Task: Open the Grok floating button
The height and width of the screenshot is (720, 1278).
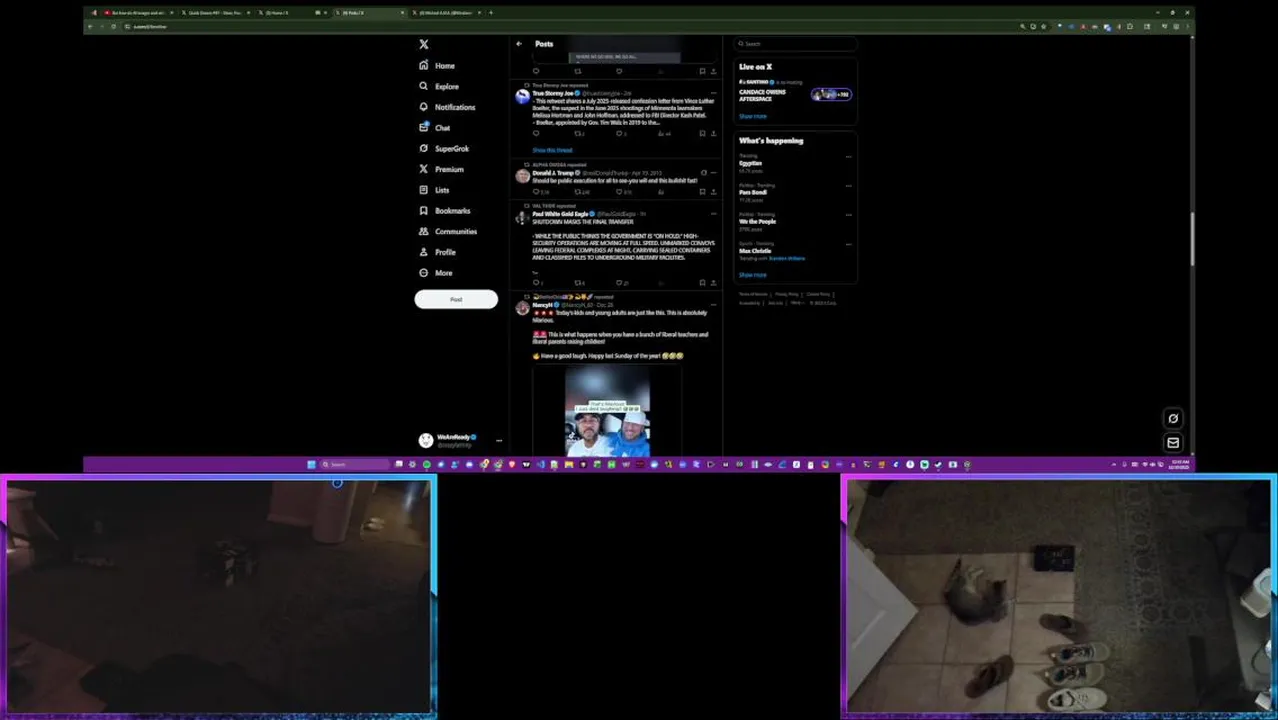Action: 1173,419
